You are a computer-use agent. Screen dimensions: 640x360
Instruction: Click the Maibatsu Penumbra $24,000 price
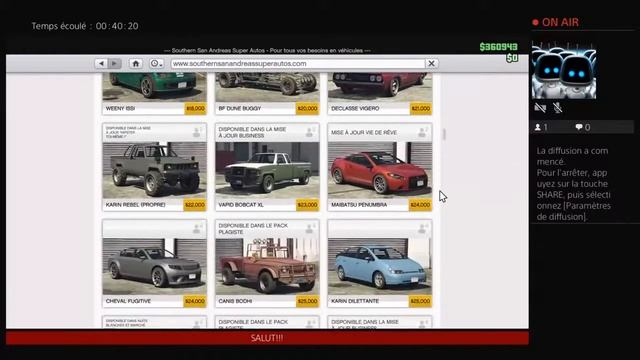coord(420,205)
